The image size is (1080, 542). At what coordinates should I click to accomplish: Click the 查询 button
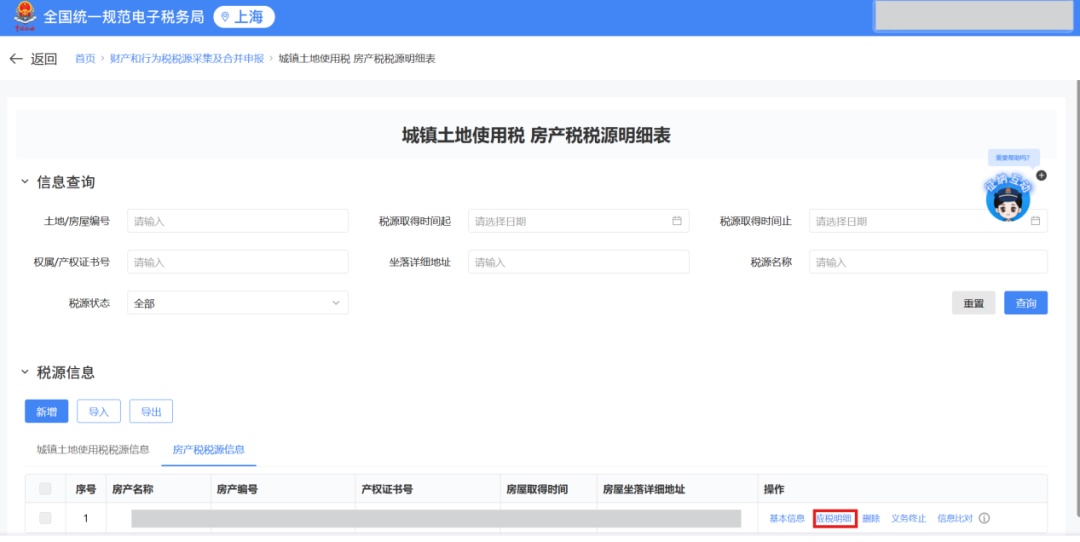[1025, 303]
